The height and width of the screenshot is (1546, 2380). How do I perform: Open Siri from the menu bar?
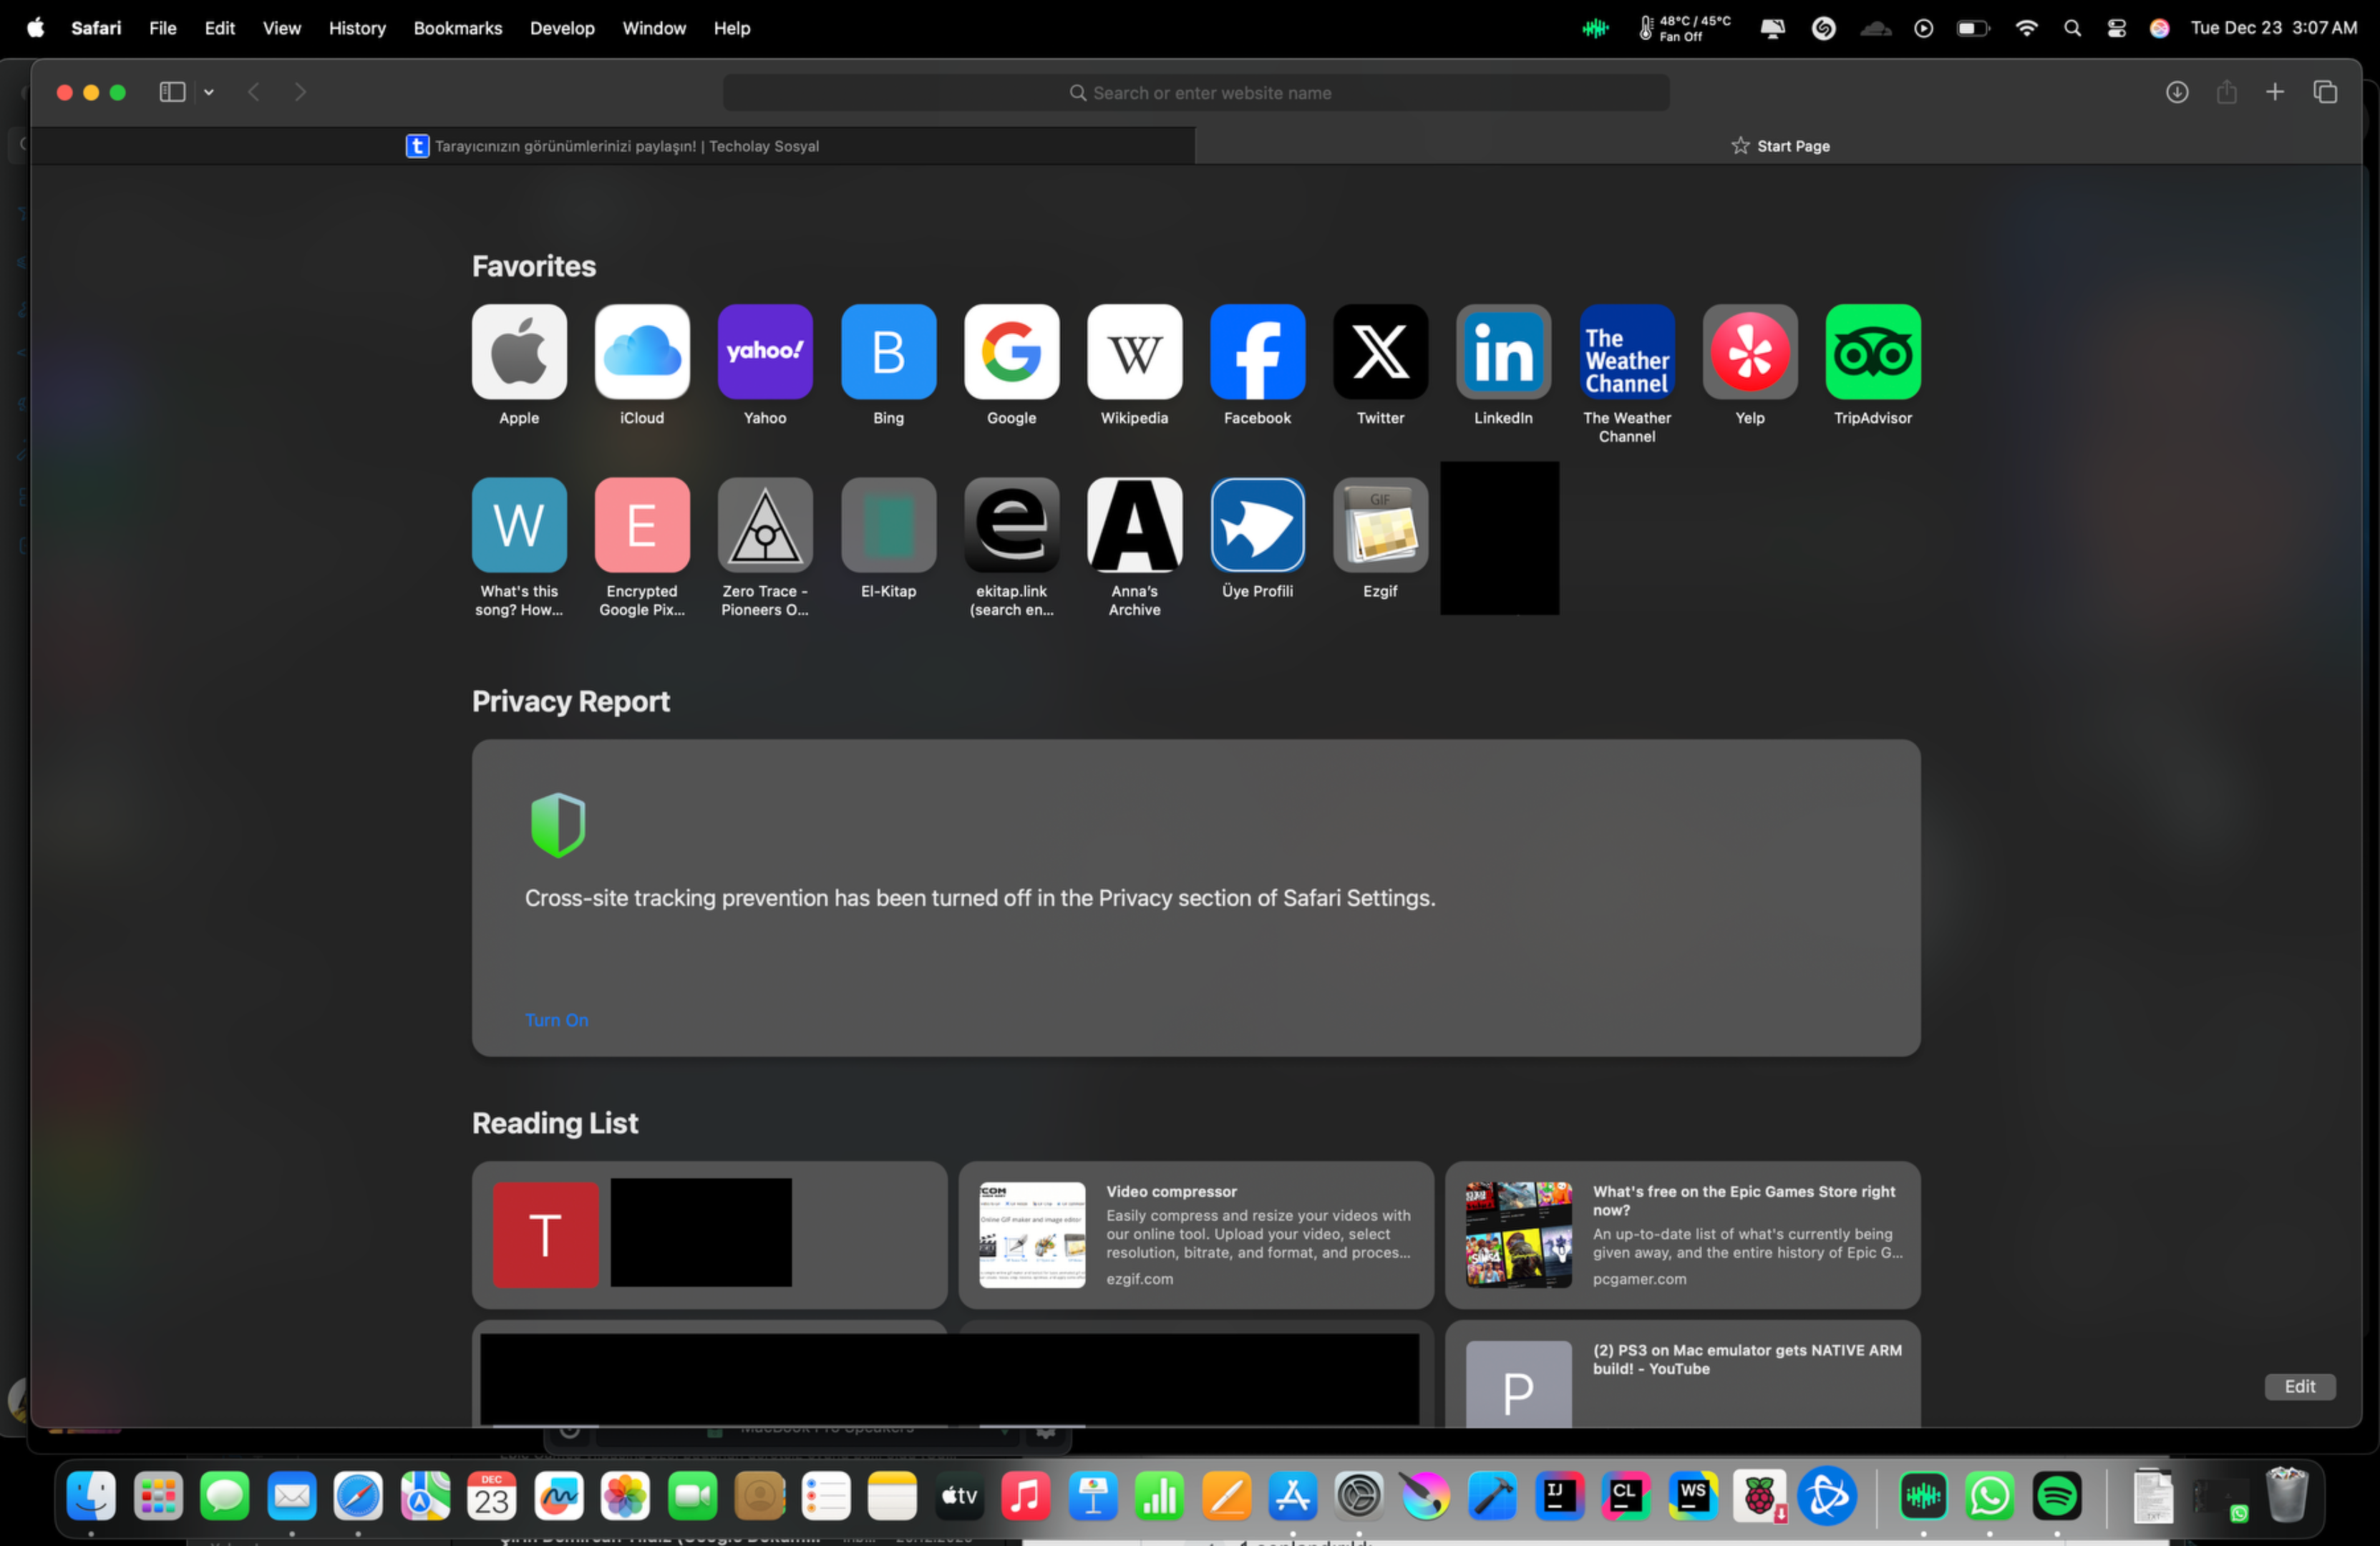(x=2159, y=28)
